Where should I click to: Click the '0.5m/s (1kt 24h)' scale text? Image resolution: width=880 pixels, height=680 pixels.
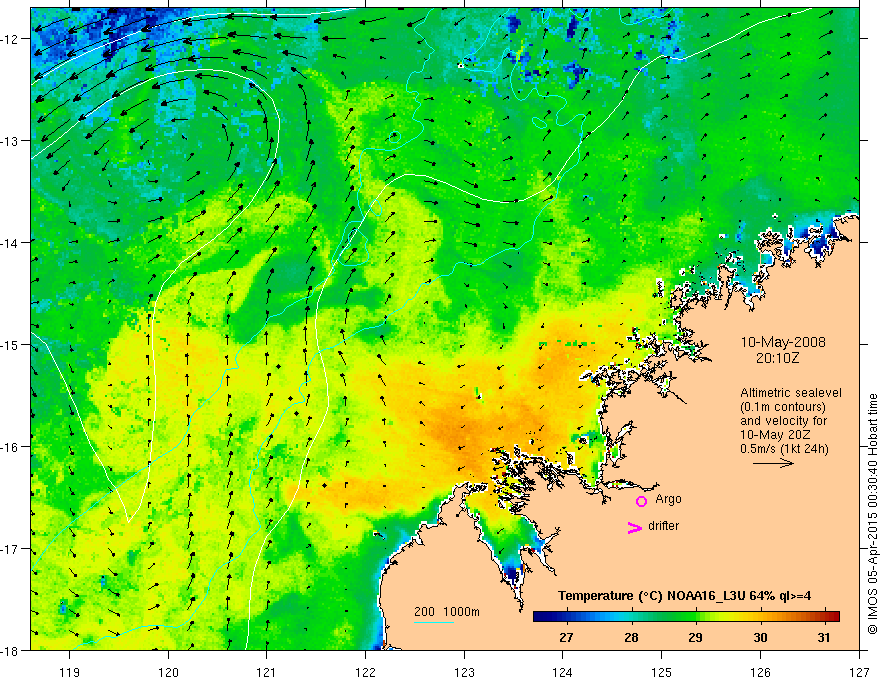[x=785, y=449]
